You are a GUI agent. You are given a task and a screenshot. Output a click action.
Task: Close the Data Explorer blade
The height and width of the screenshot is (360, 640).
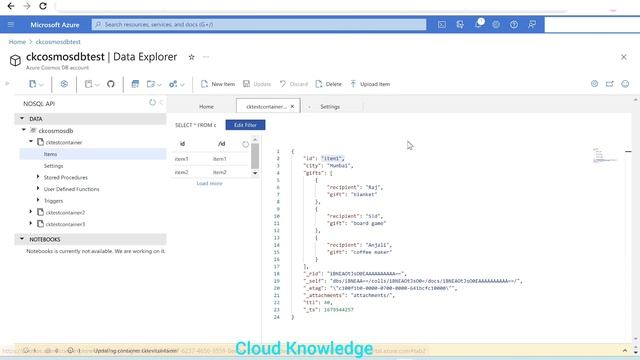624,57
